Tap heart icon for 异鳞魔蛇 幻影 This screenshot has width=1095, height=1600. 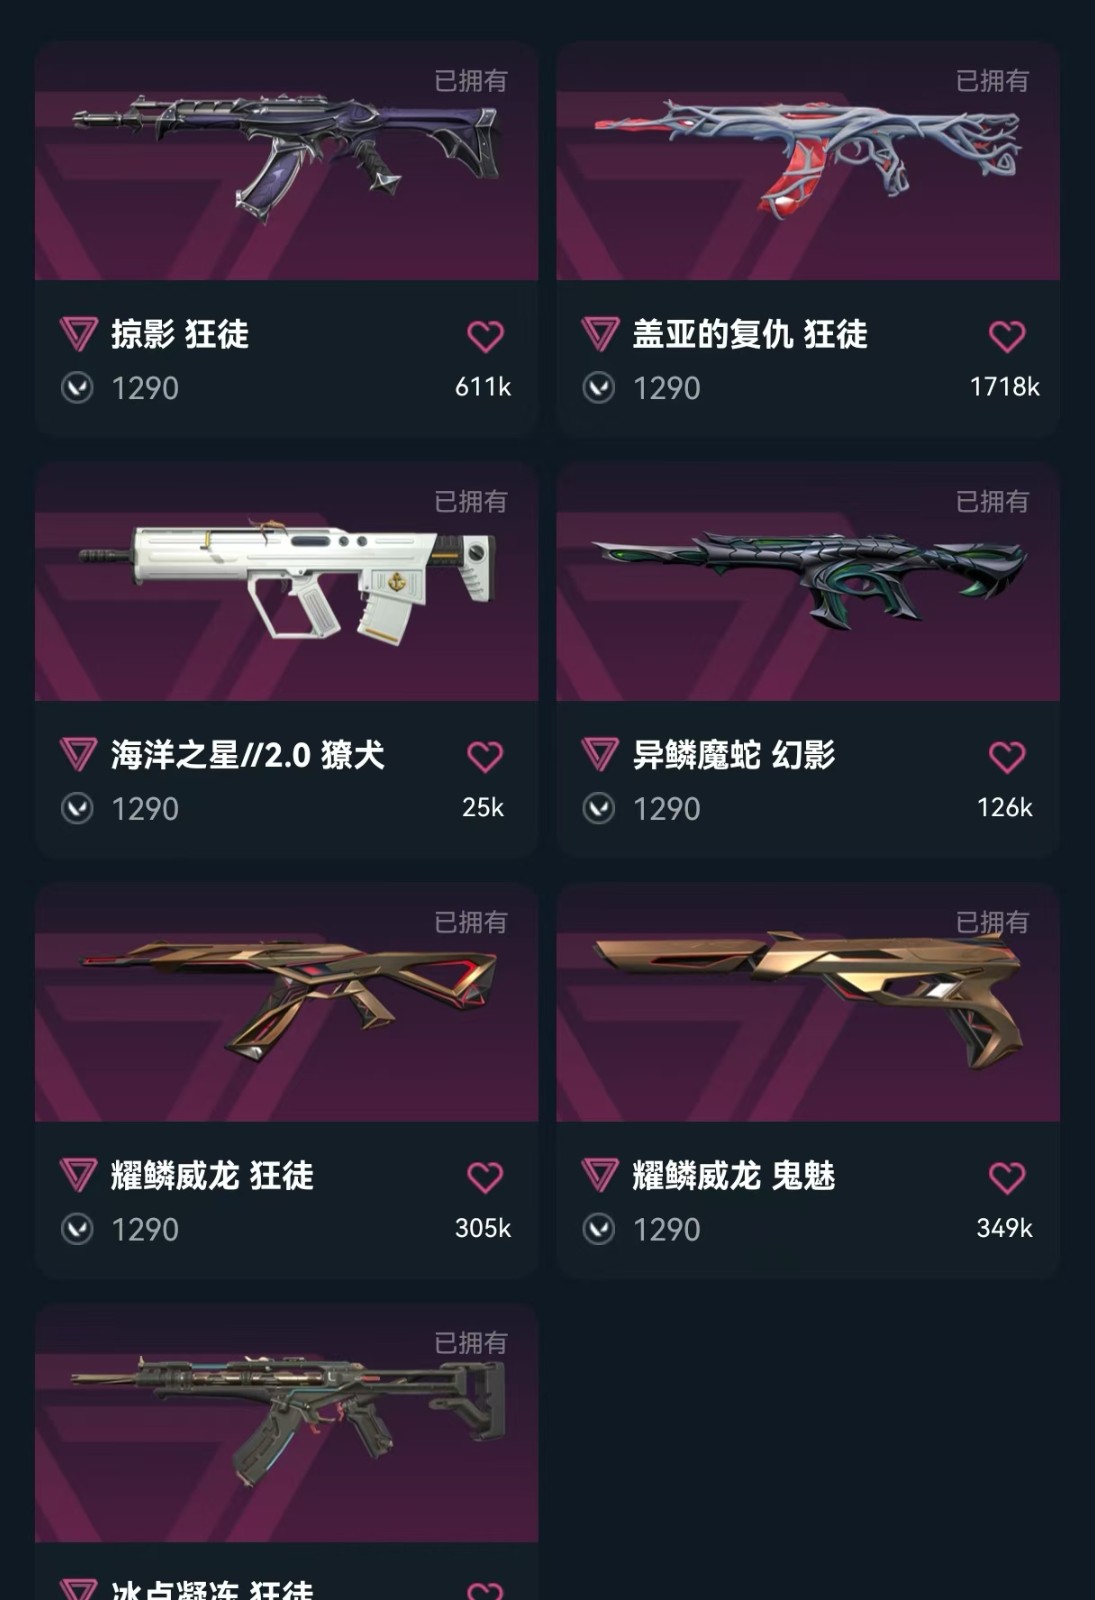1007,757
